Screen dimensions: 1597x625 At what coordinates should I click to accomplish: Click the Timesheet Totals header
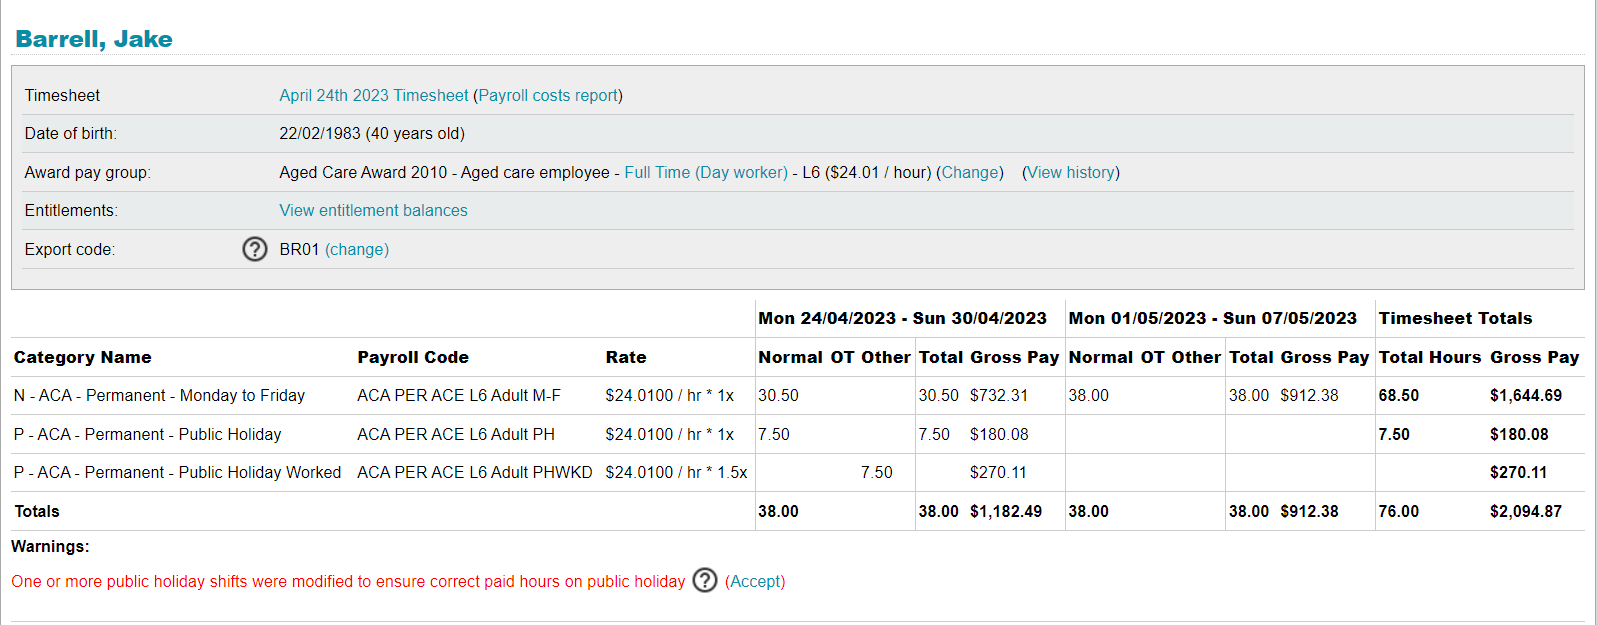(1455, 318)
